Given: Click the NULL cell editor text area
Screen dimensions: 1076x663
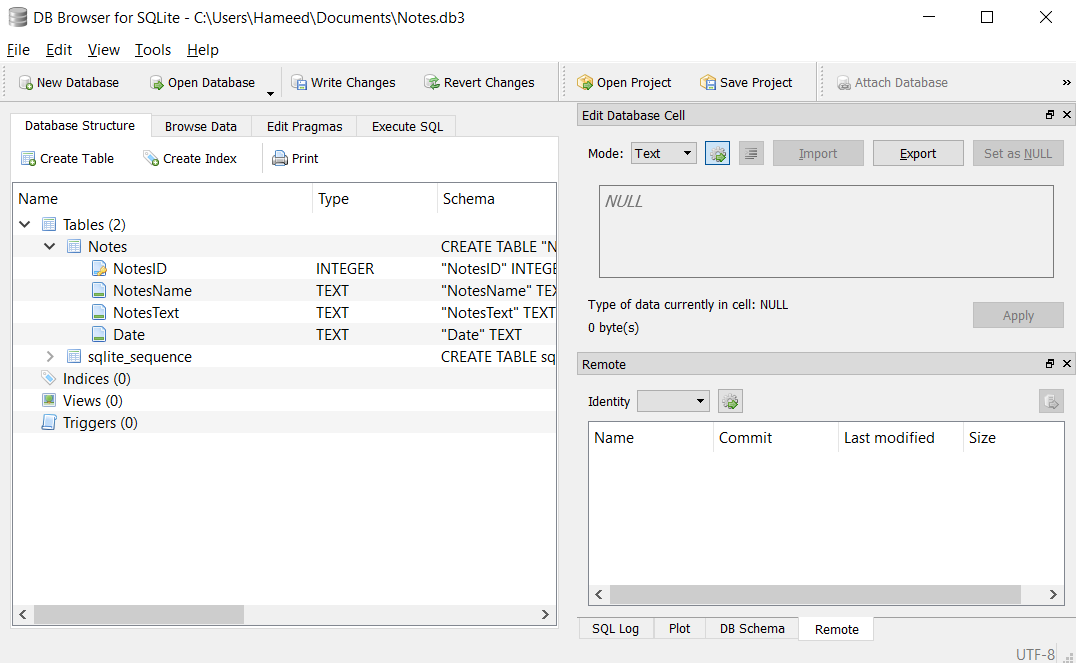Looking at the screenshot, I should [x=826, y=231].
